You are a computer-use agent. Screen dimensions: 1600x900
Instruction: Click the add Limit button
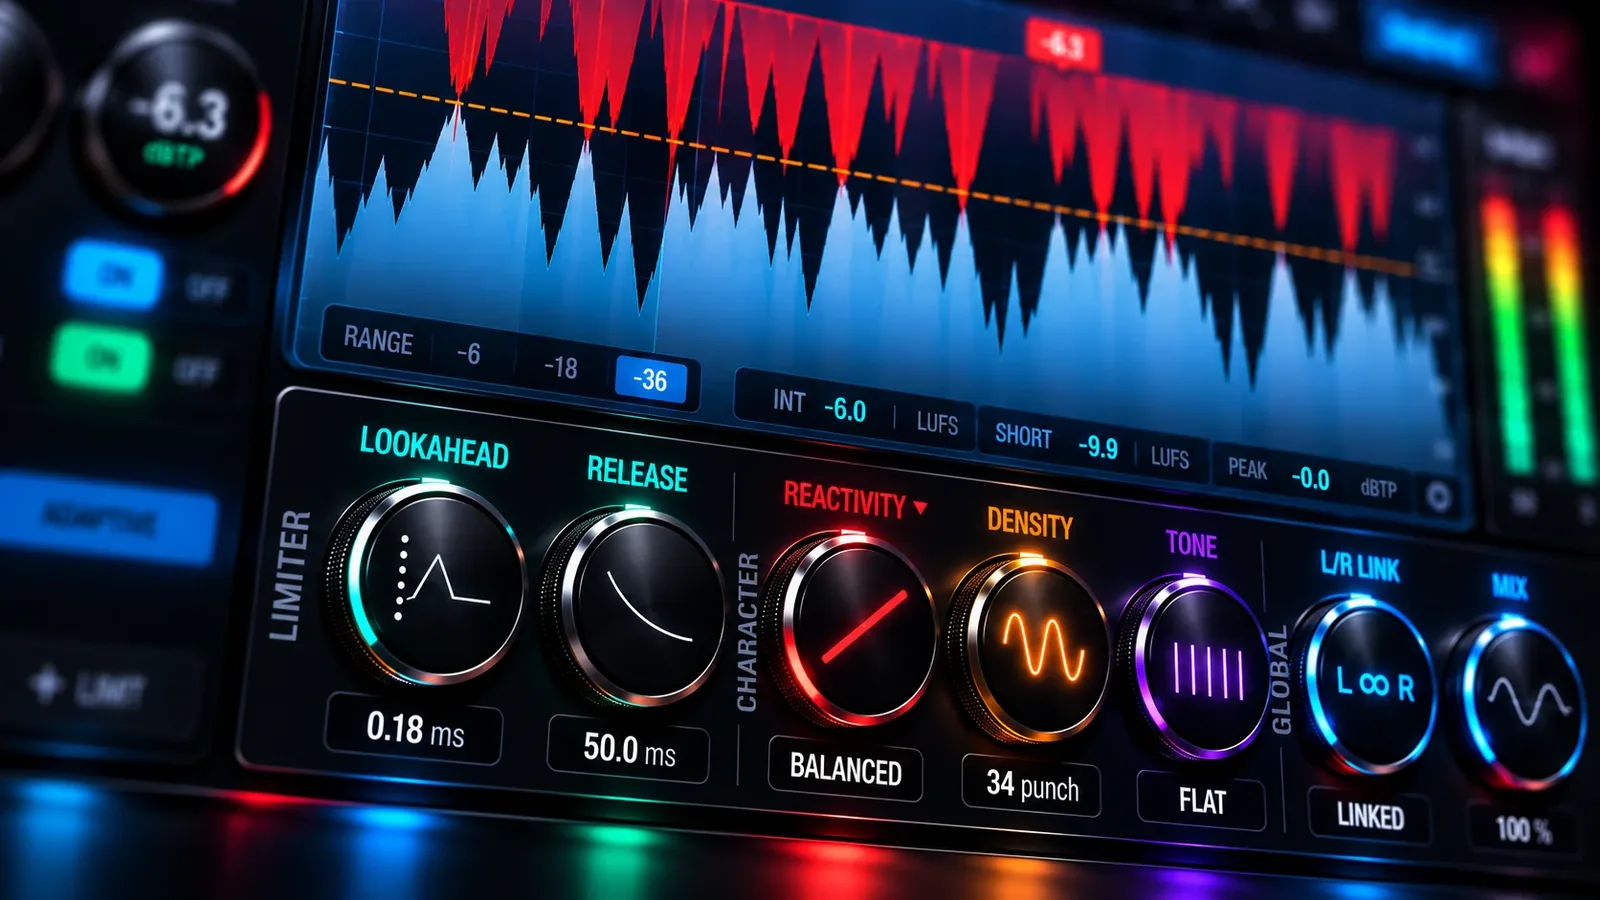(x=90, y=689)
